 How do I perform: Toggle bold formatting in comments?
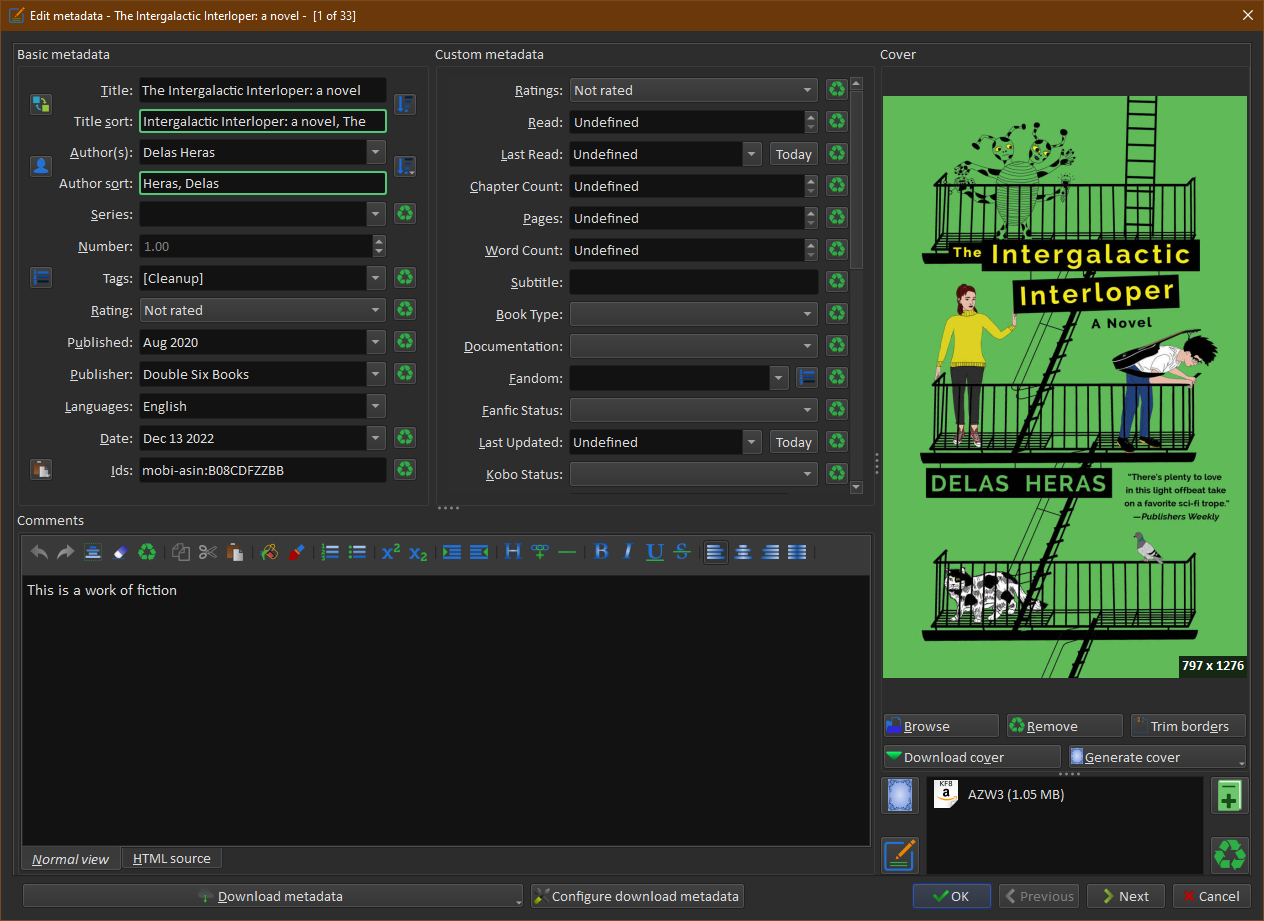click(x=601, y=552)
